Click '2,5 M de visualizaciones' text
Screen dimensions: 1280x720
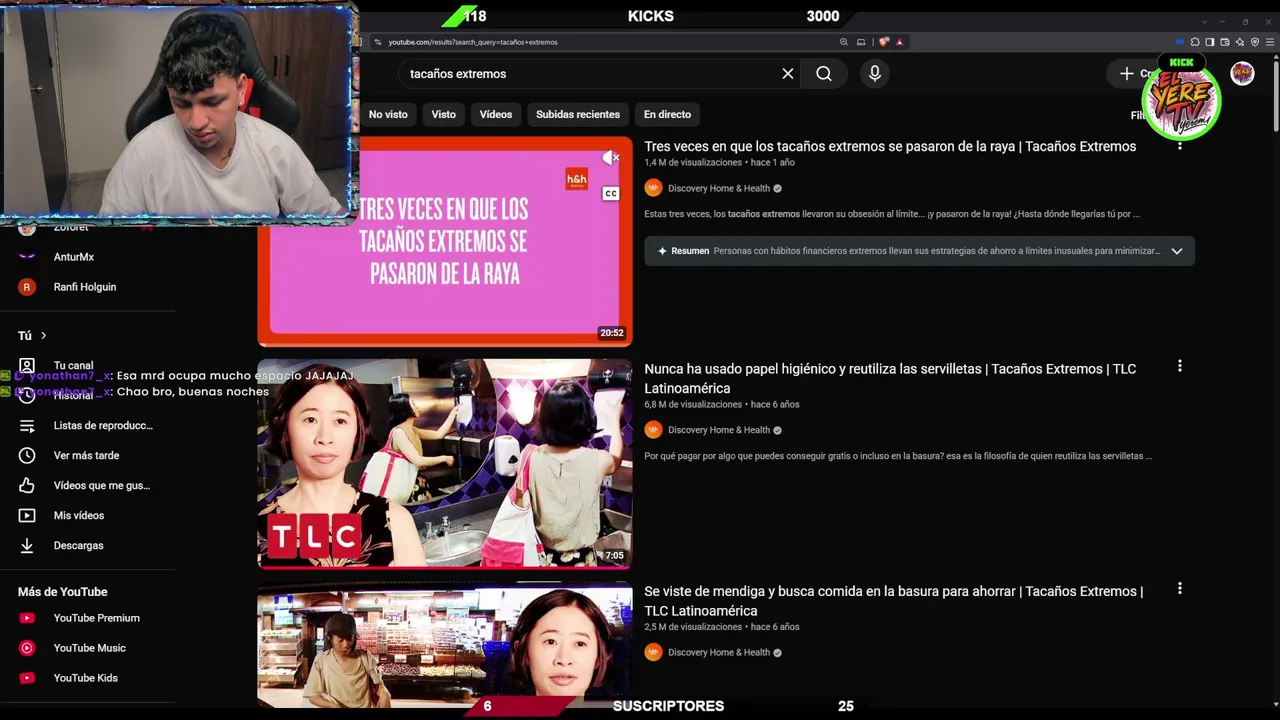click(693, 627)
